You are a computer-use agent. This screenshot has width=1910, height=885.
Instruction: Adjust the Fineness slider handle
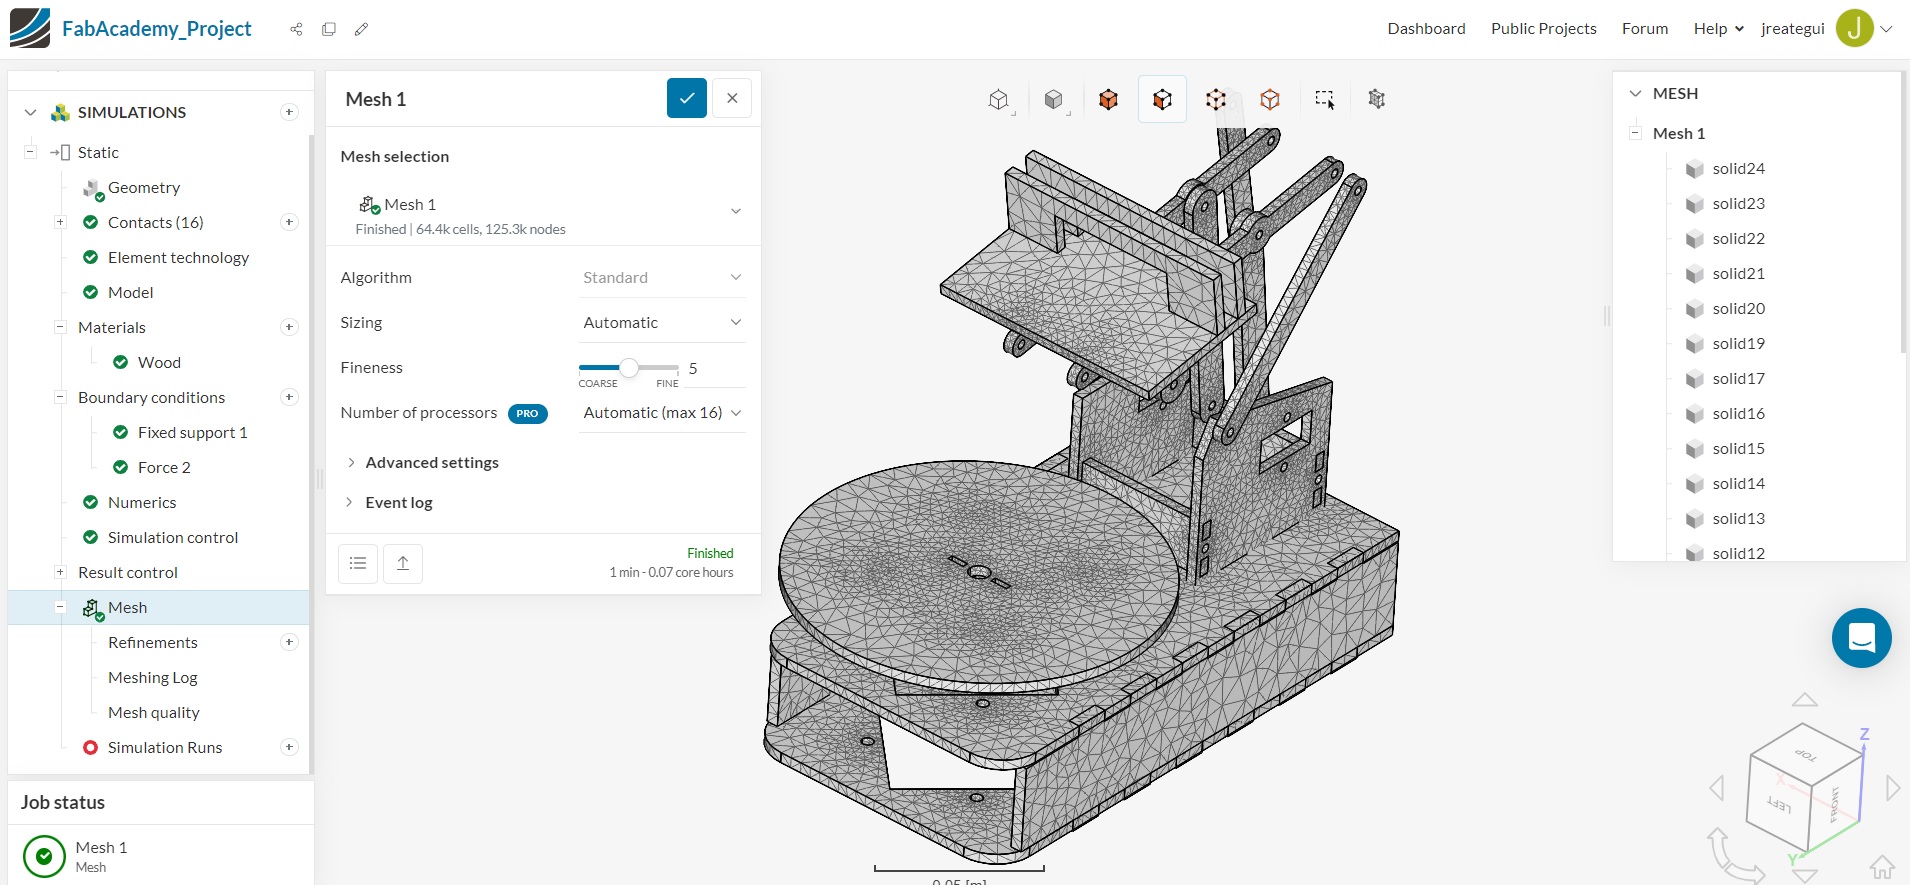[629, 368]
